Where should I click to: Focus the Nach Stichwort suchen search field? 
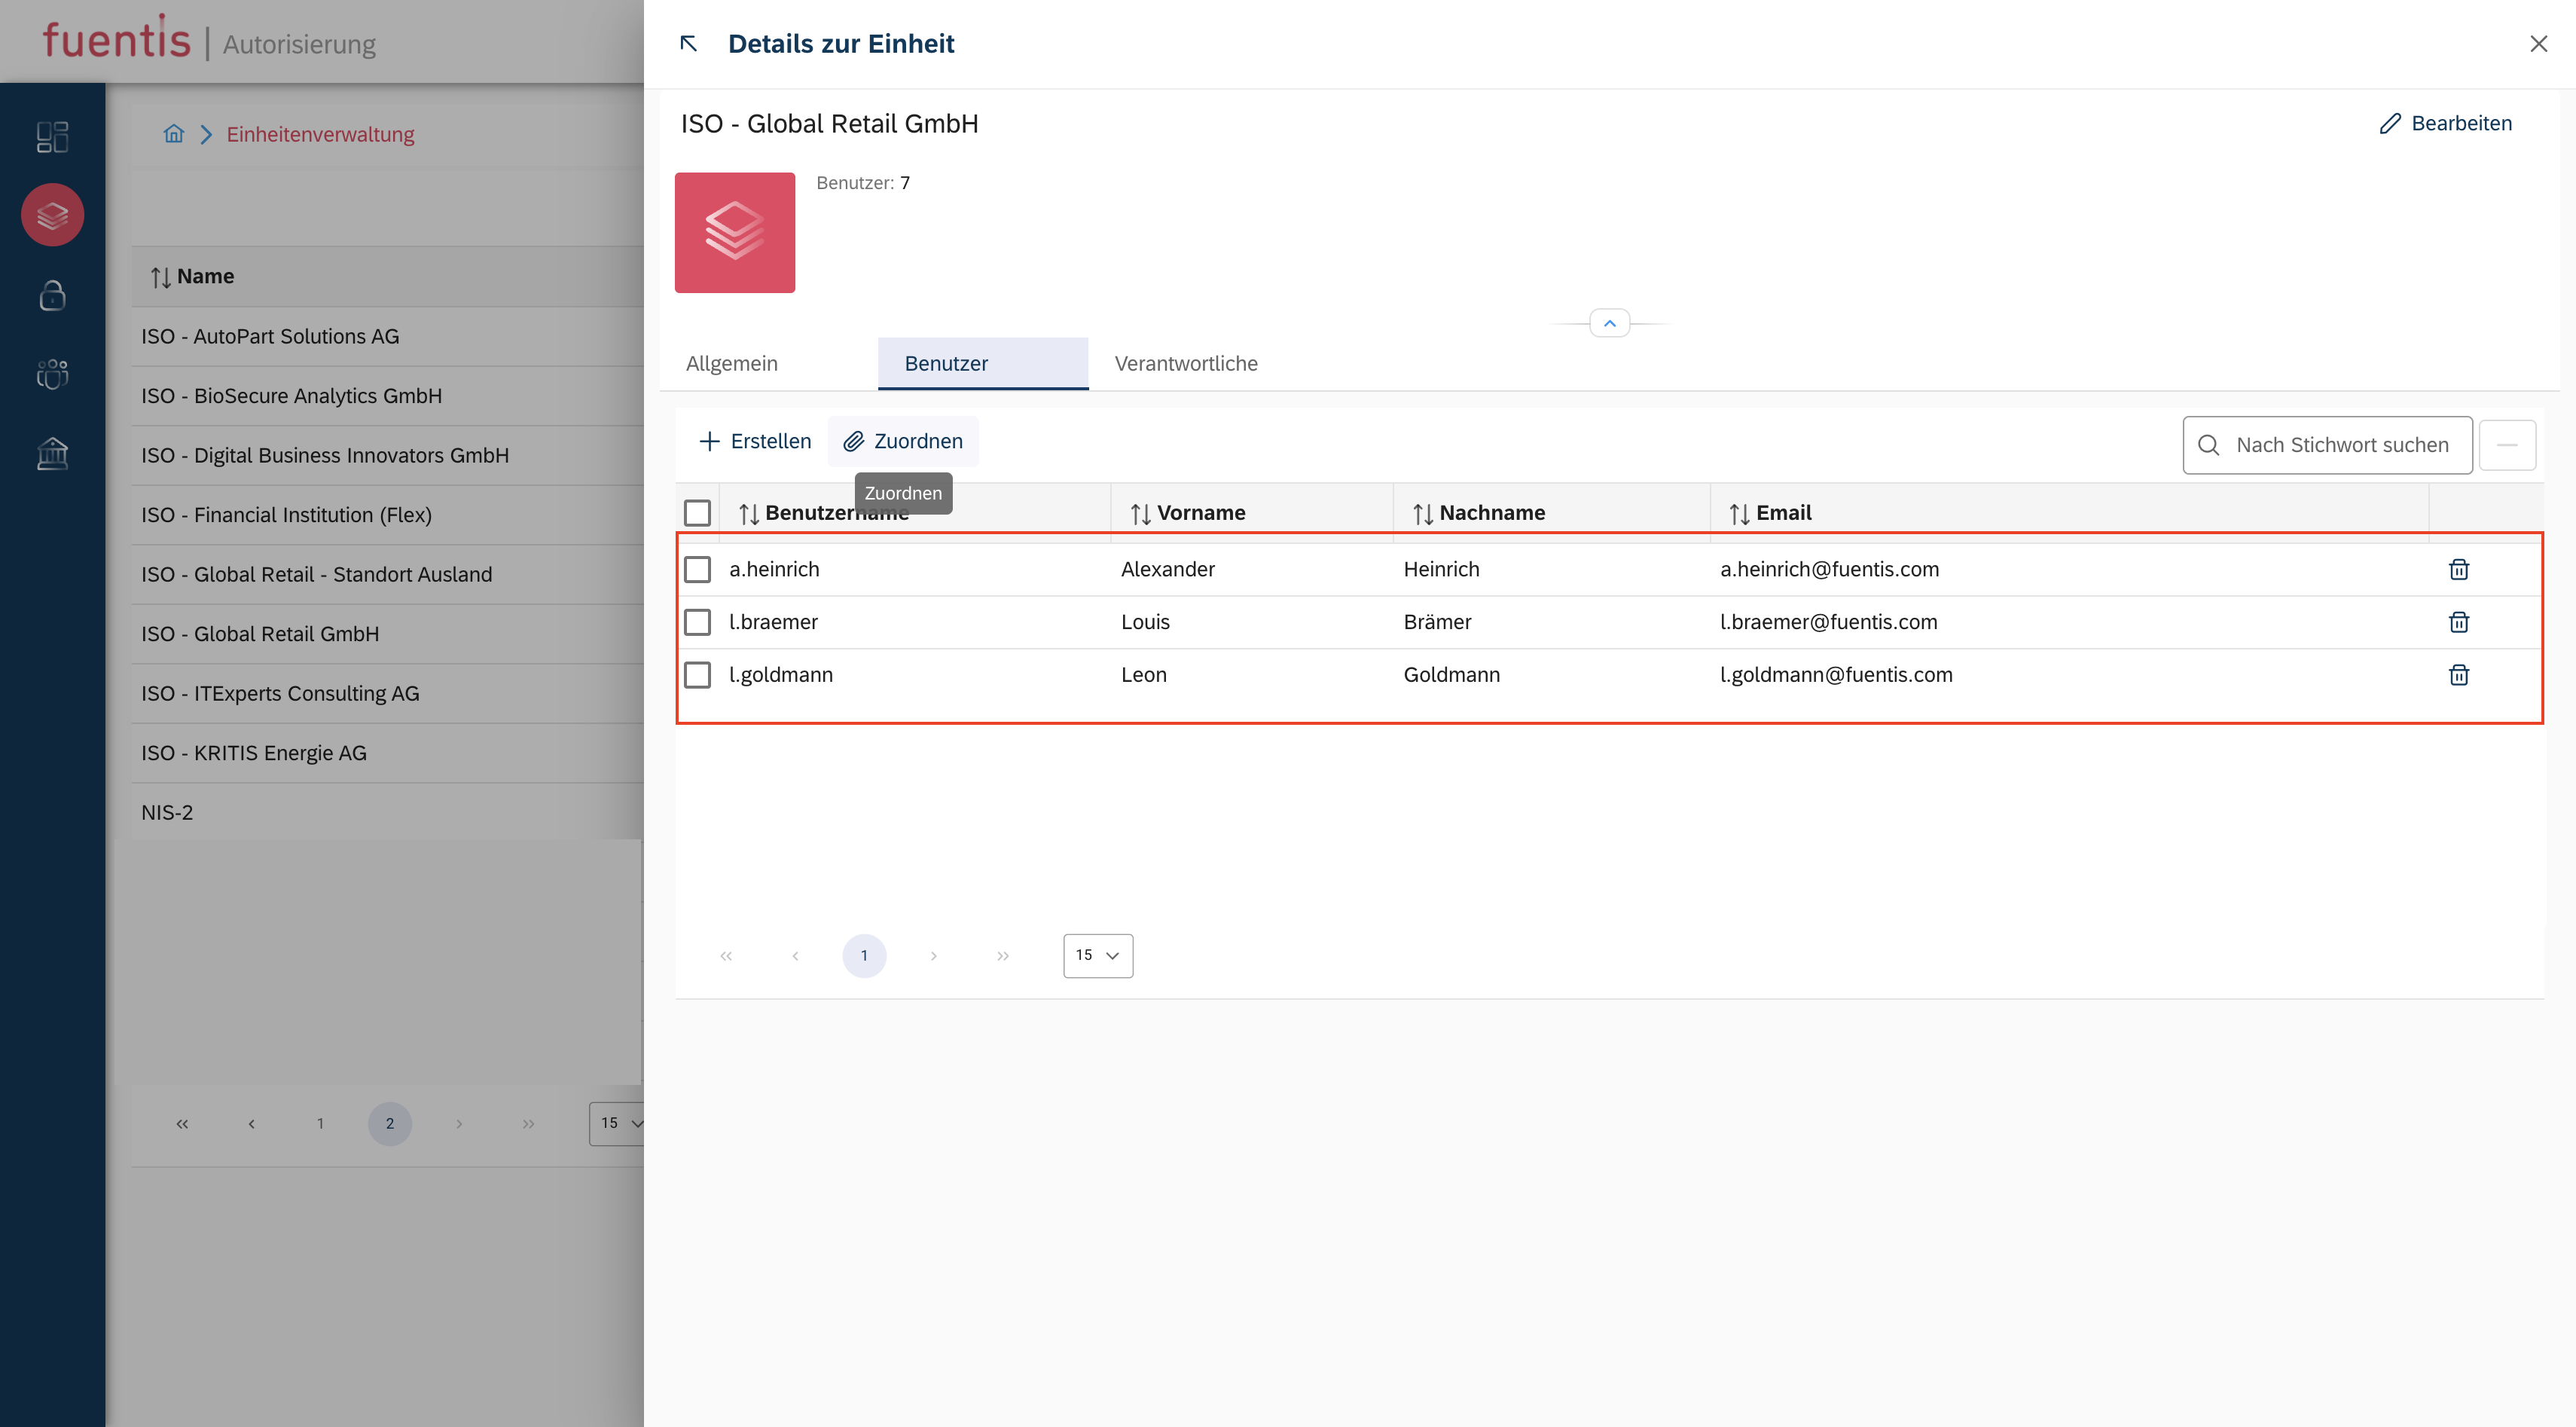click(2341, 445)
